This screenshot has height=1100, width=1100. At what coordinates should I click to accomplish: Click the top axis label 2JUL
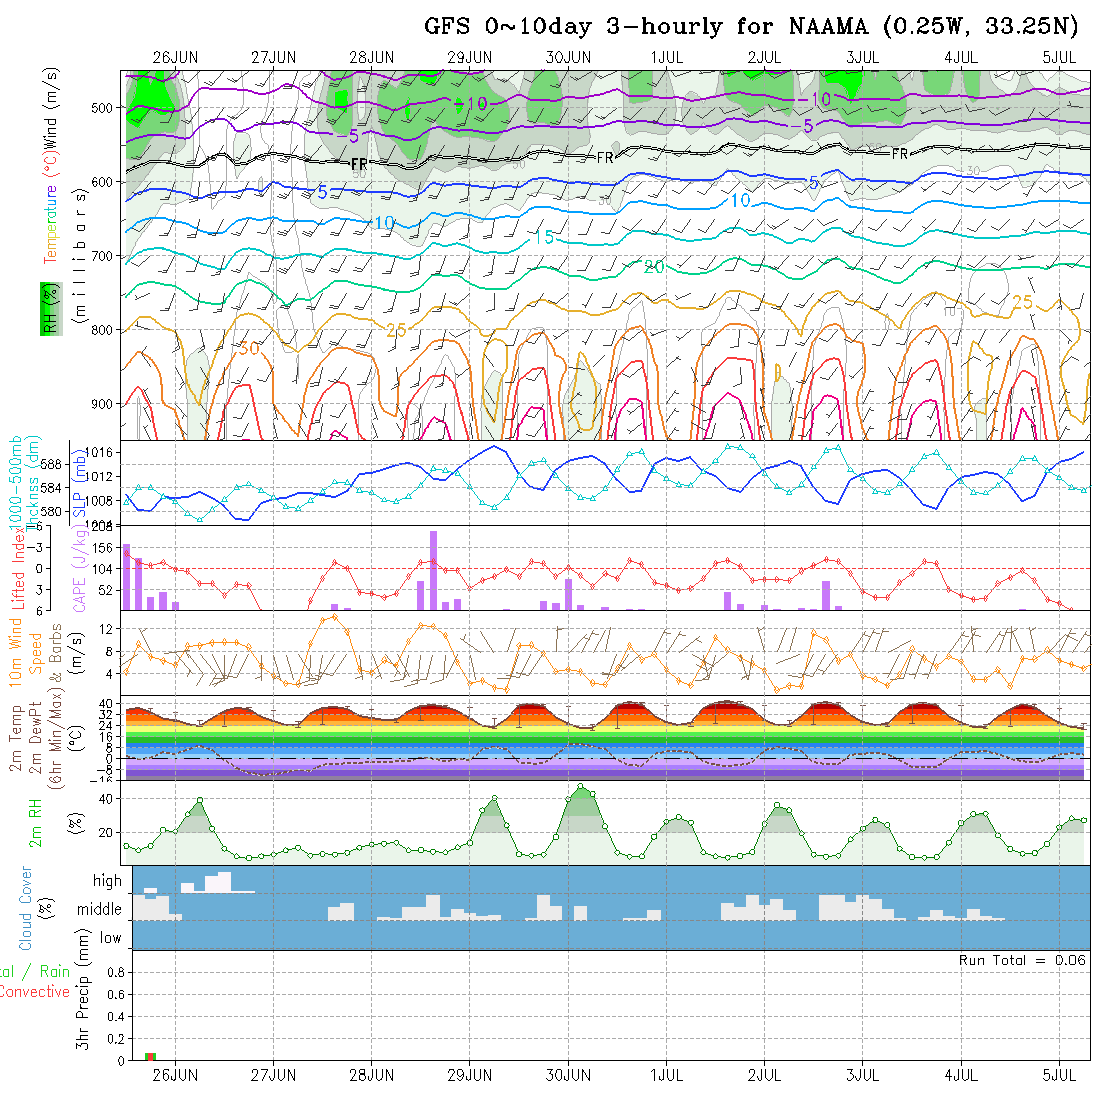pos(764,58)
